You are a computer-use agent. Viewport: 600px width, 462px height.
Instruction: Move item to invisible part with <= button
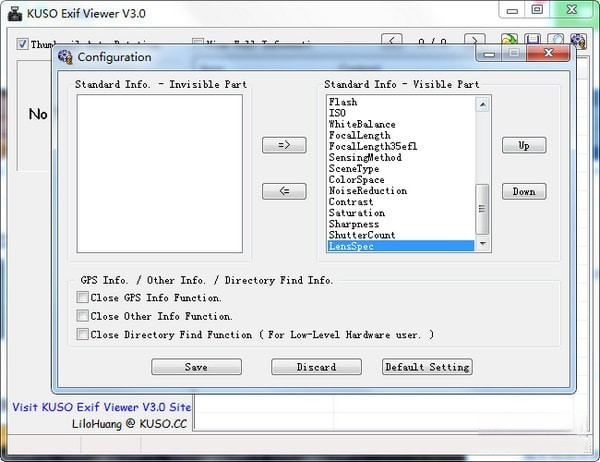(284, 191)
